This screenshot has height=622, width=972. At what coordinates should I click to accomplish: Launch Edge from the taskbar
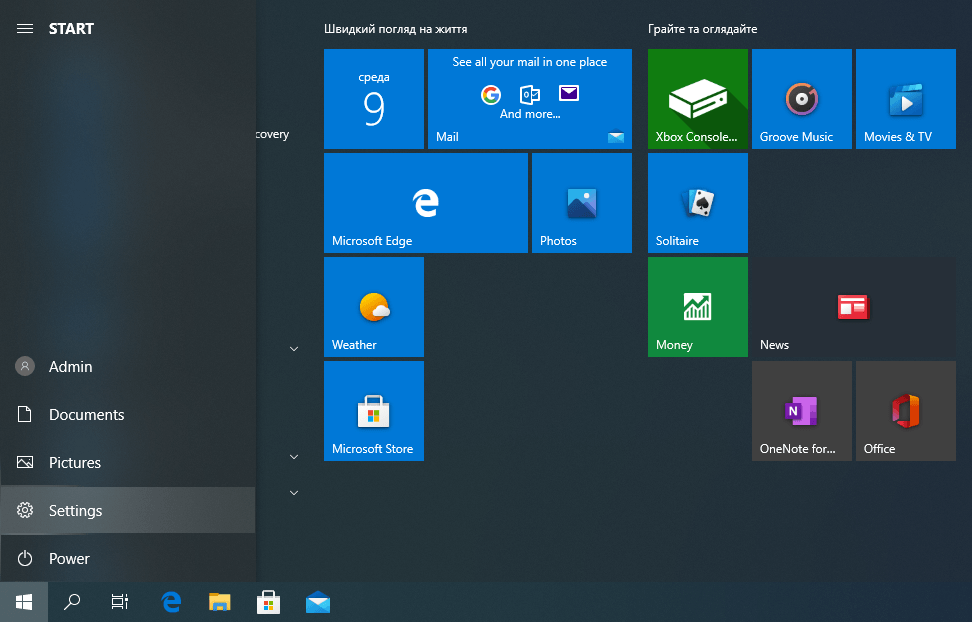pyautogui.click(x=171, y=602)
